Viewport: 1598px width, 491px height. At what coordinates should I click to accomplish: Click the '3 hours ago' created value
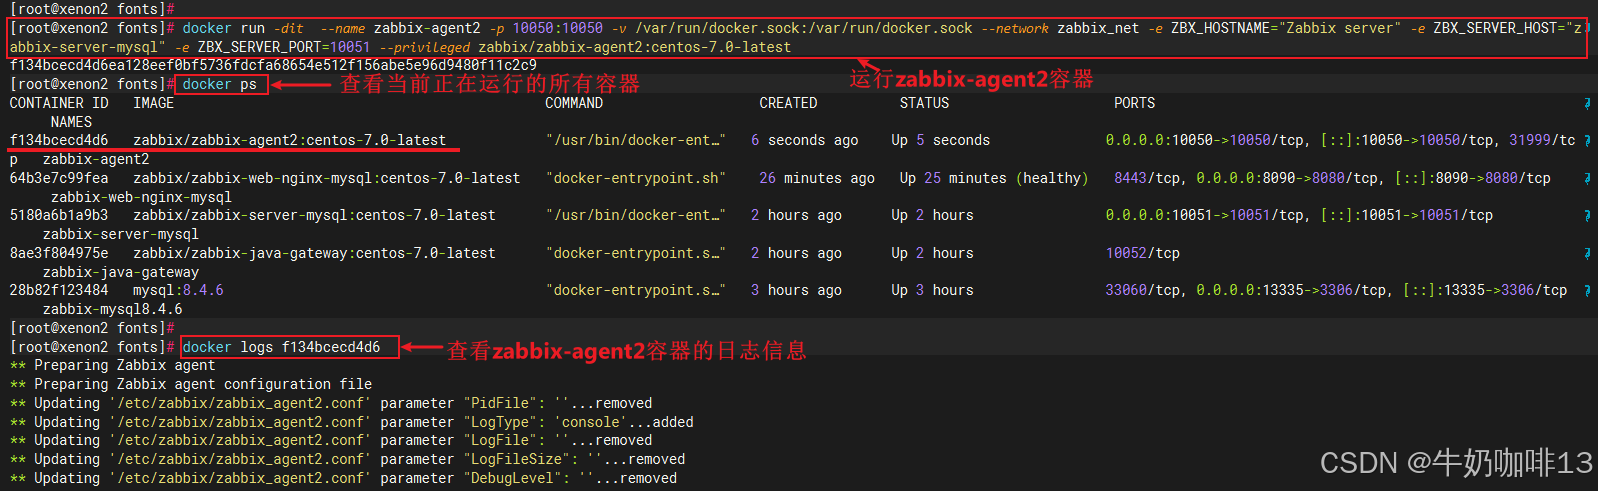[796, 290]
